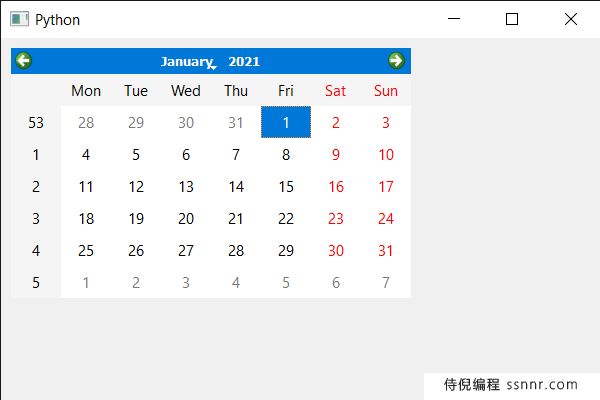
Task: Select Saturday January 9
Action: click(x=336, y=154)
